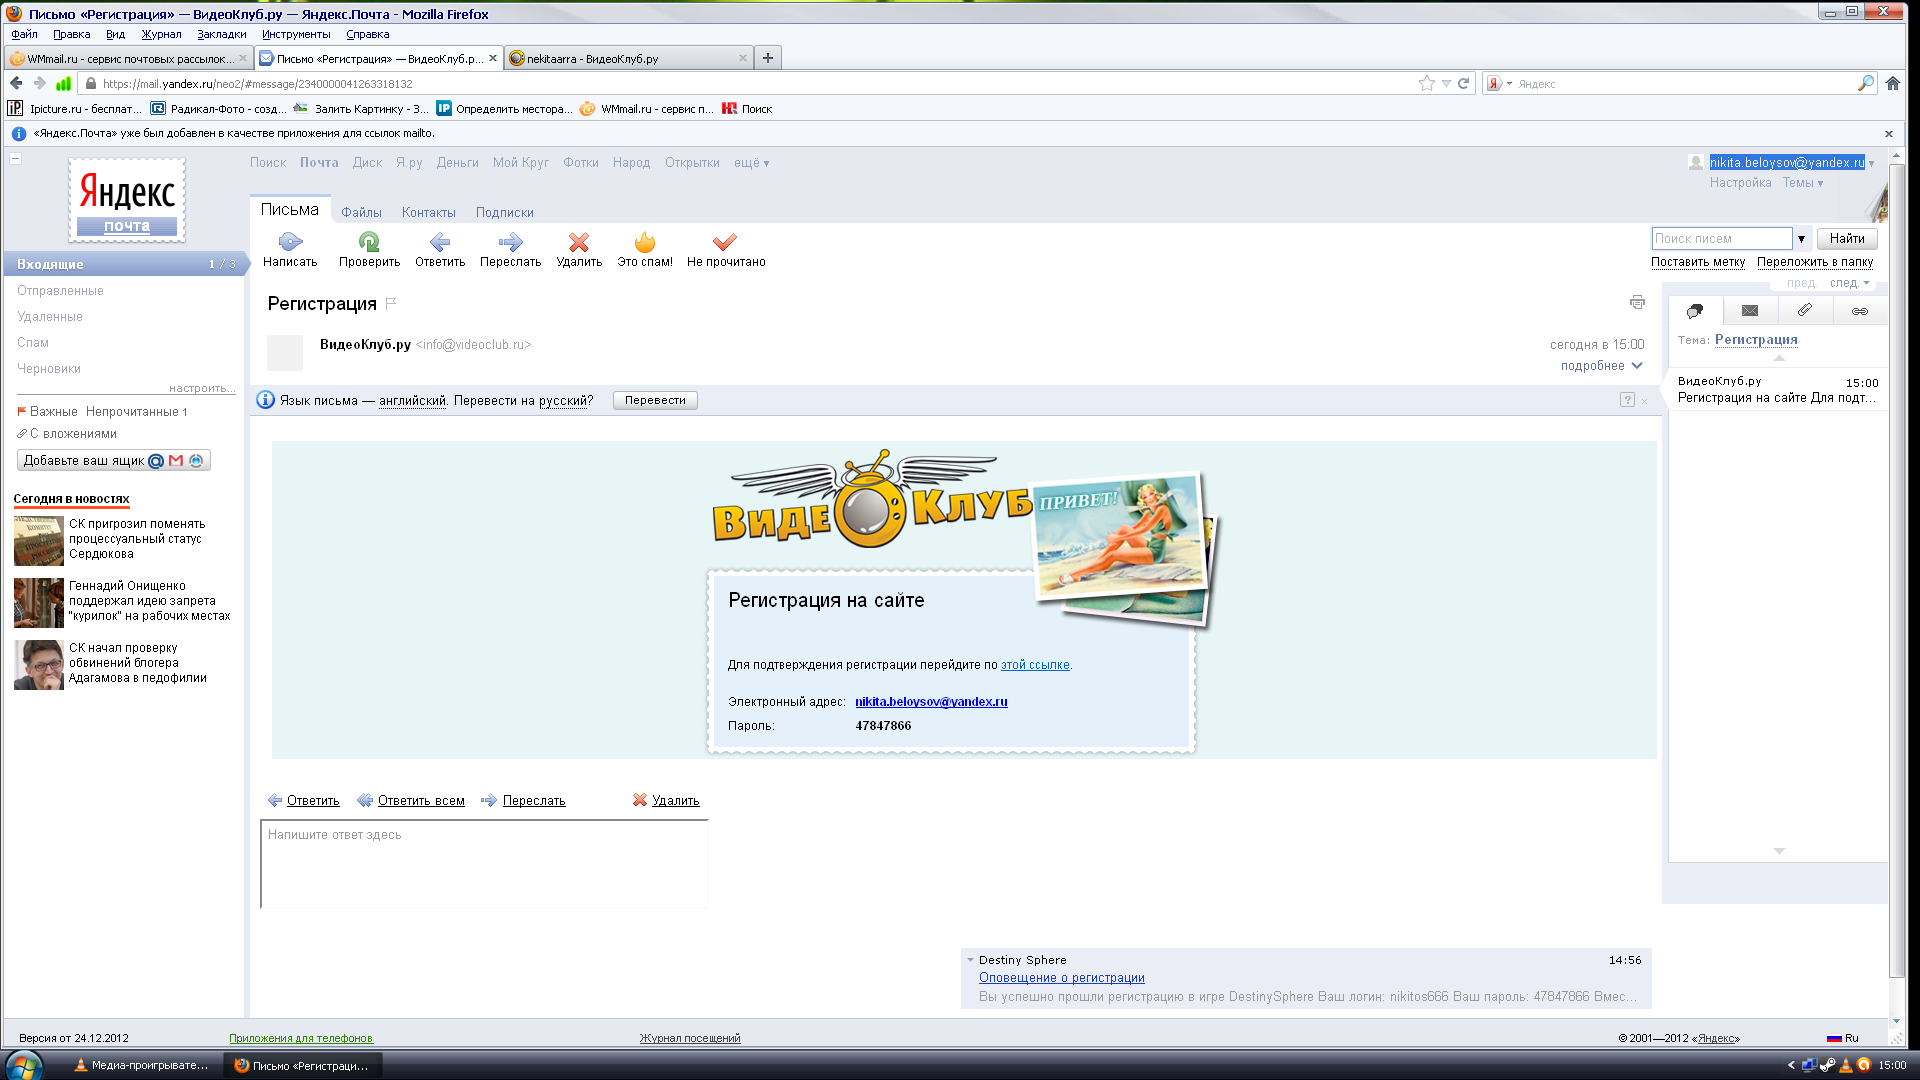Click the Проверить refresh mail icon

(369, 242)
